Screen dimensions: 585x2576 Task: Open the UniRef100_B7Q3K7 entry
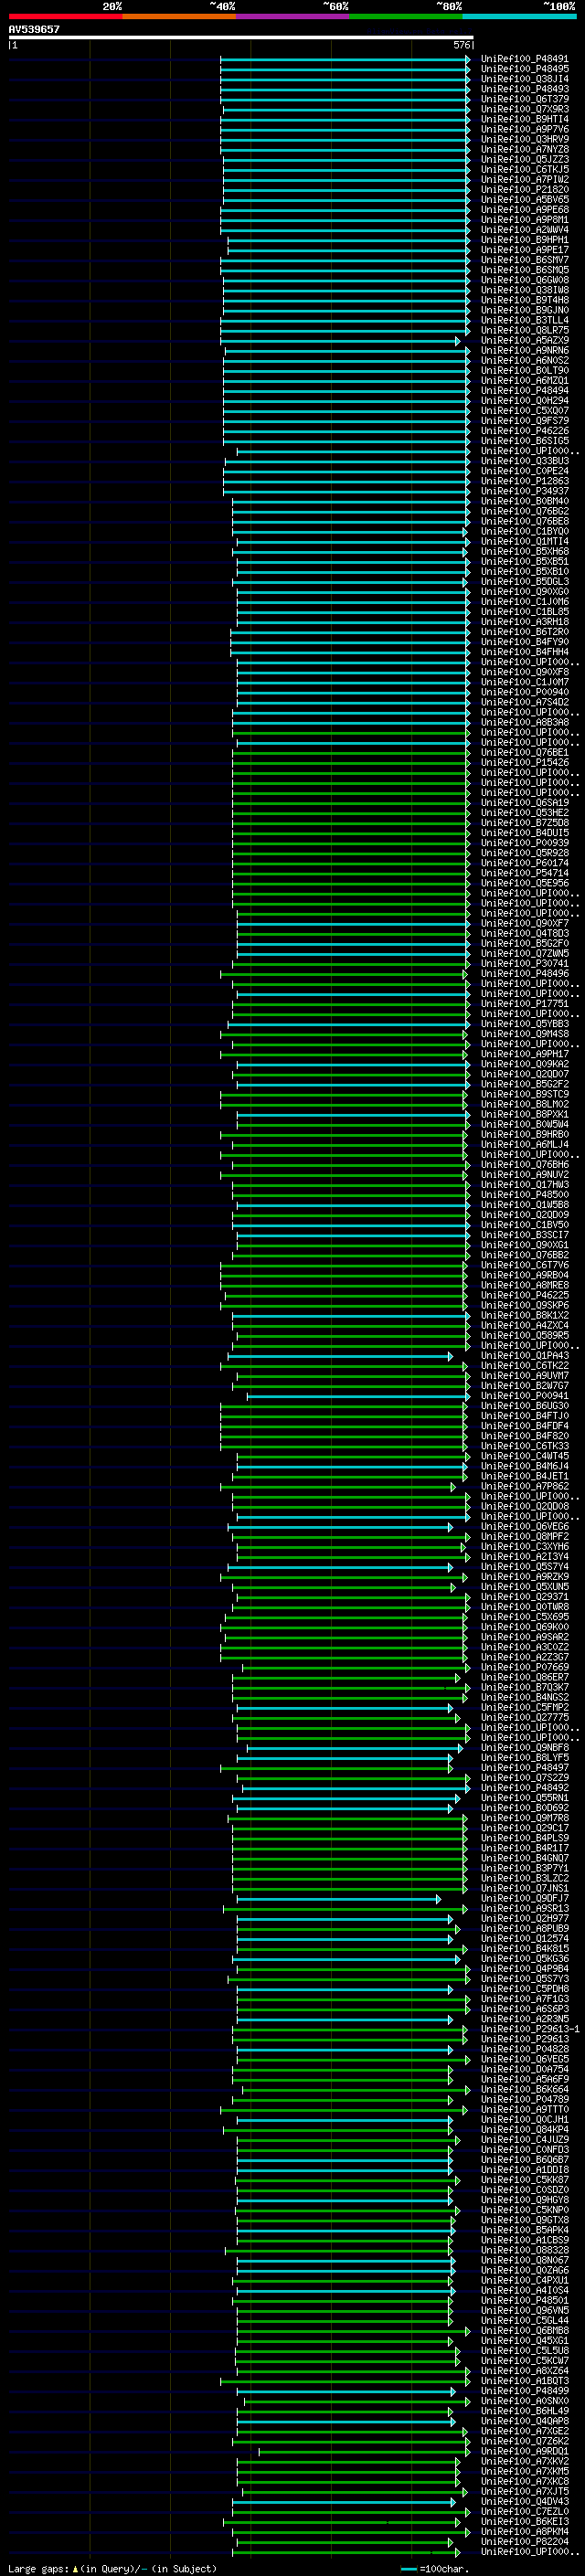coord(525,1686)
